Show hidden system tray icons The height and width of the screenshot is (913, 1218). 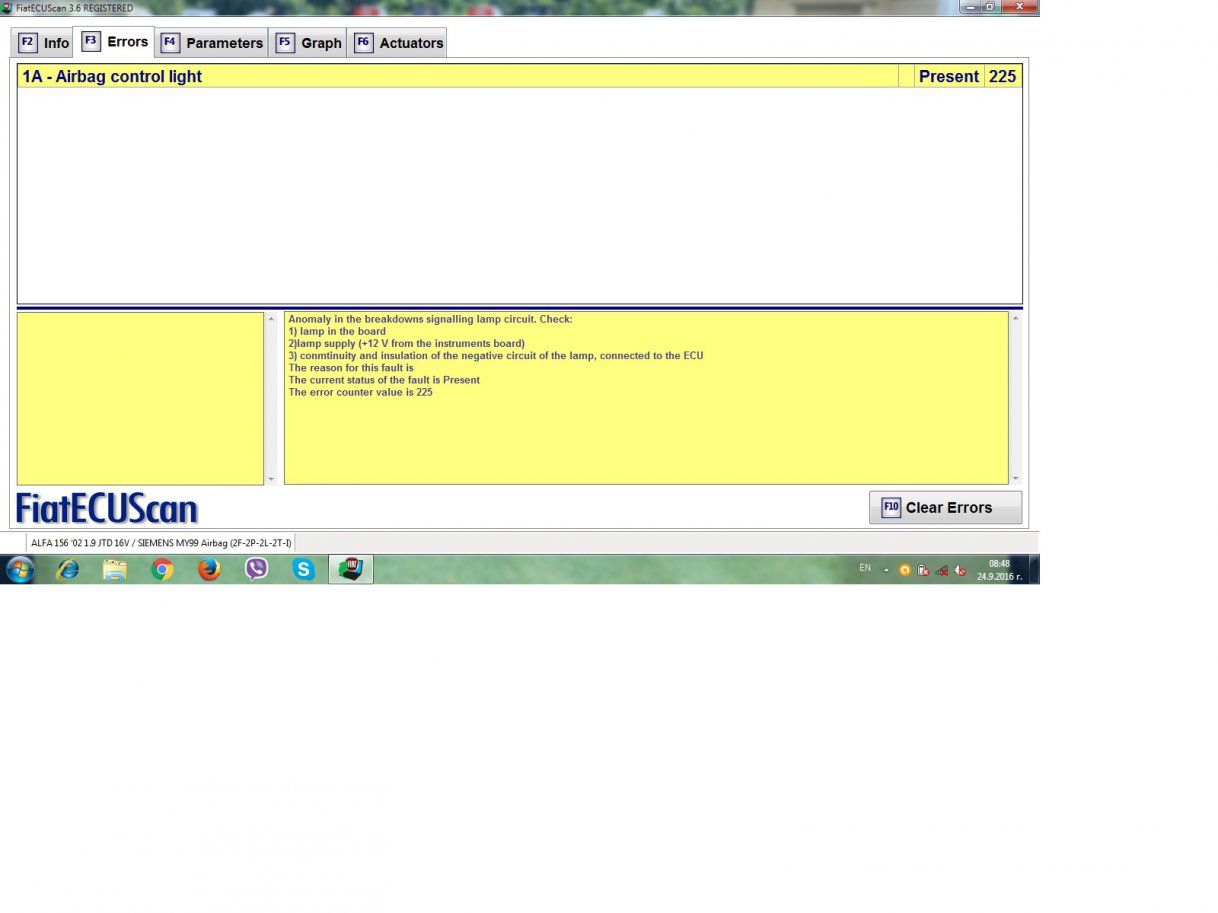pos(886,569)
